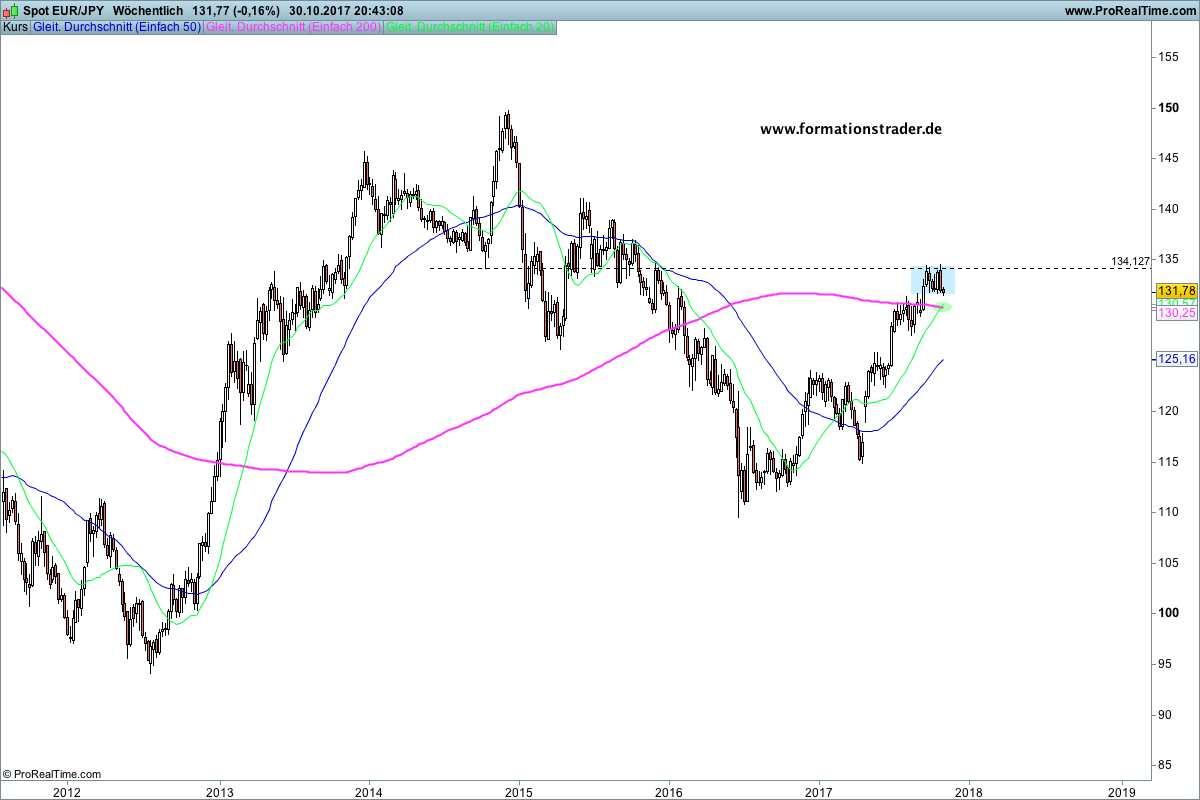1200x800 pixels.
Task: Open the 20-period moving average label
Action: 469,28
